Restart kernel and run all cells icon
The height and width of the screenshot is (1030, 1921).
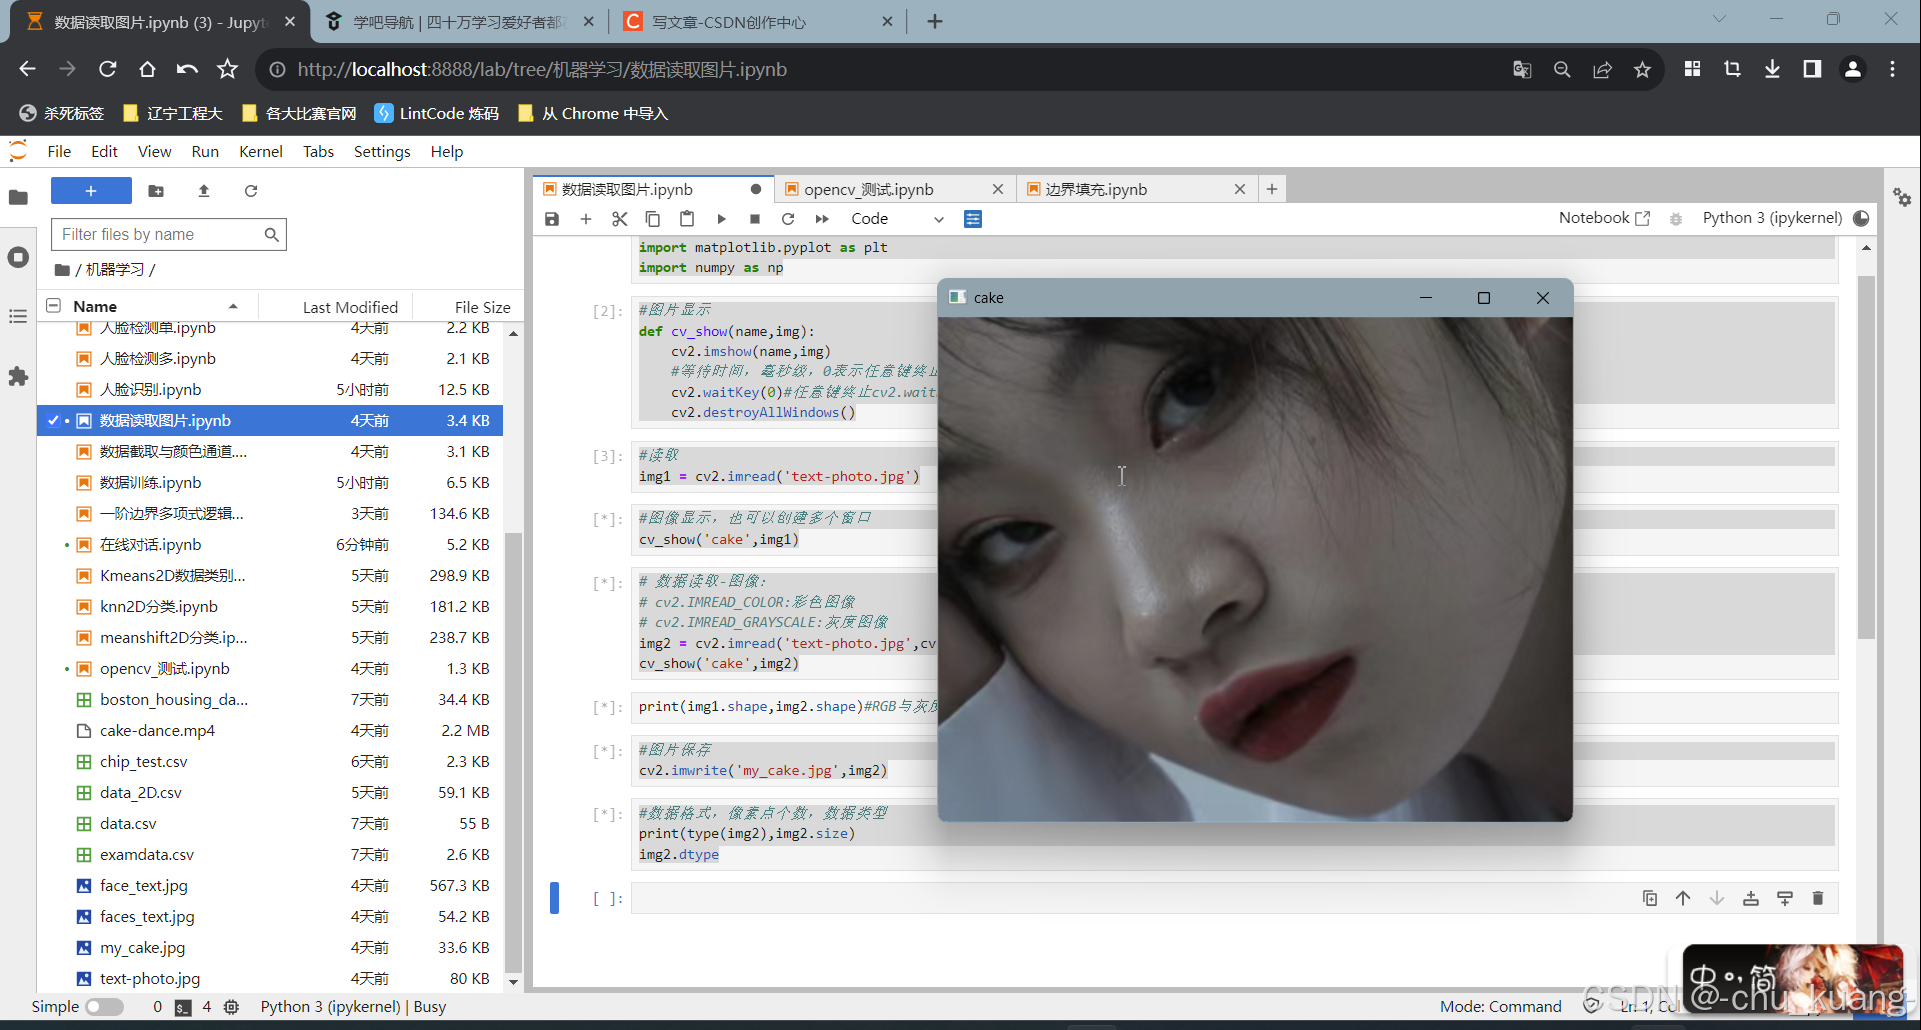coord(821,218)
